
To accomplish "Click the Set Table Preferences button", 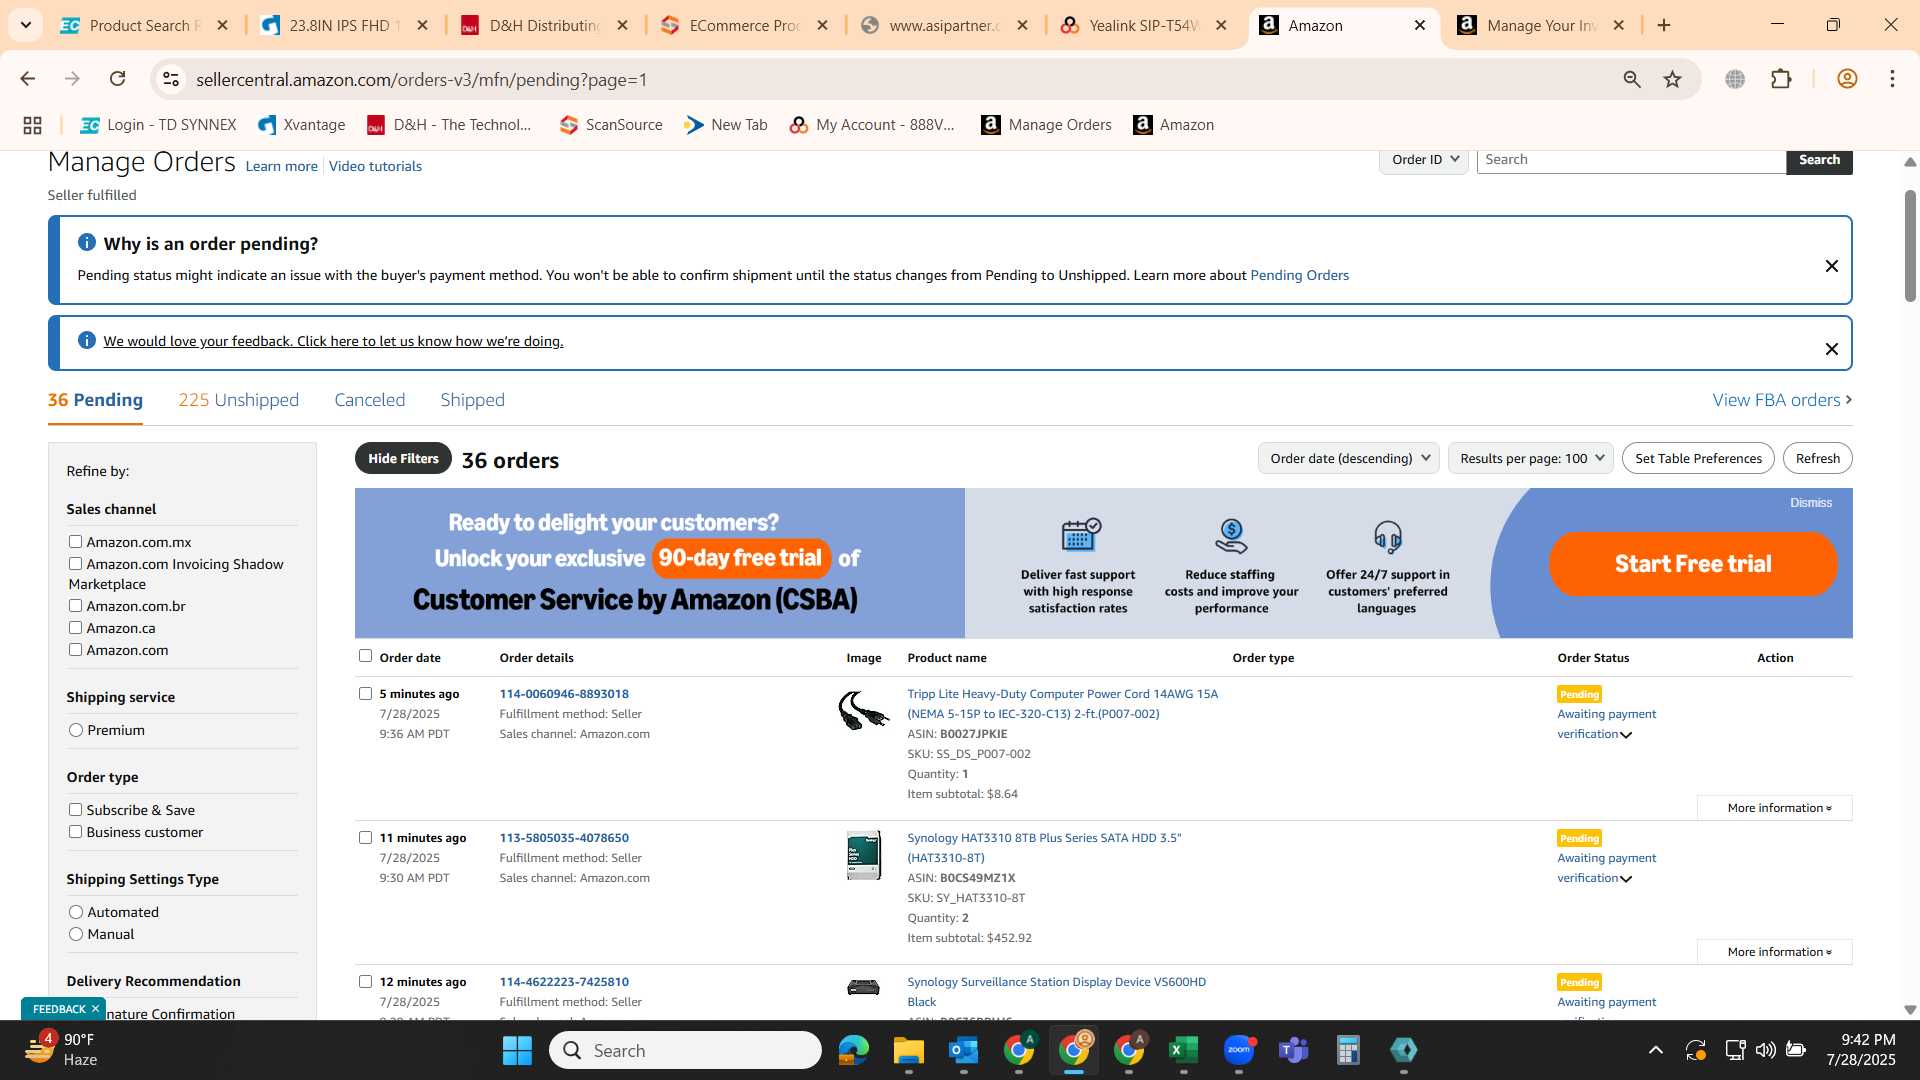I will (1698, 458).
